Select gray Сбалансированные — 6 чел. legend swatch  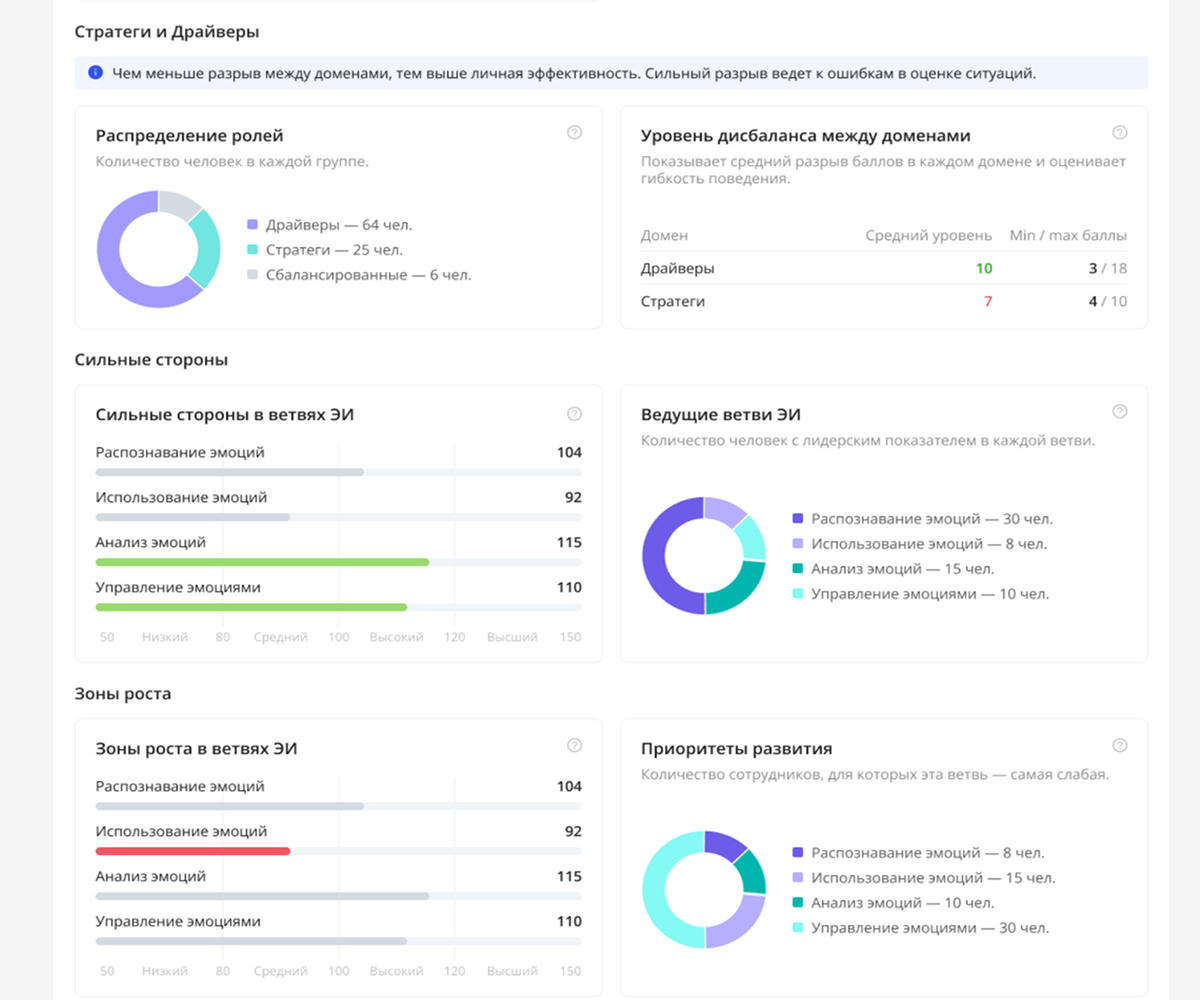[x=252, y=275]
